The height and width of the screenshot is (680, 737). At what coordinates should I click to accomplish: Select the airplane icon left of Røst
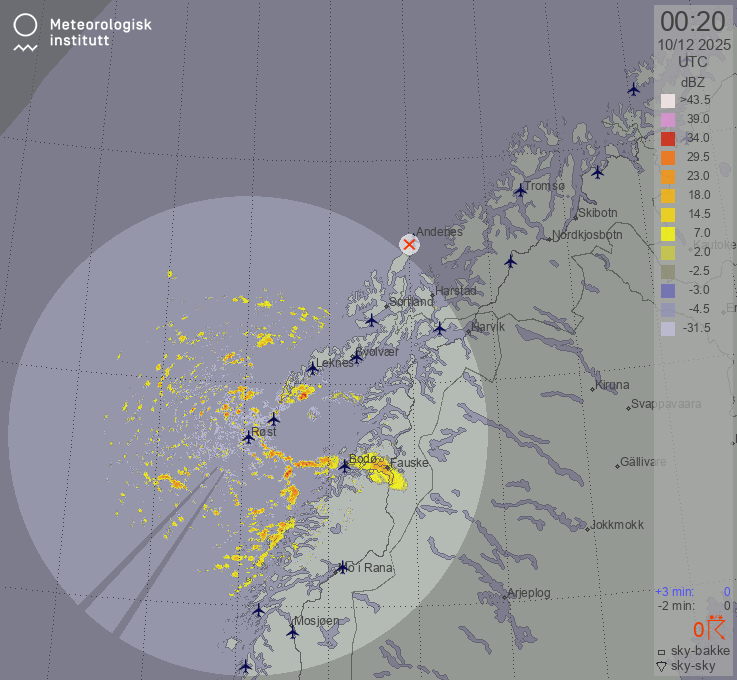click(x=248, y=437)
